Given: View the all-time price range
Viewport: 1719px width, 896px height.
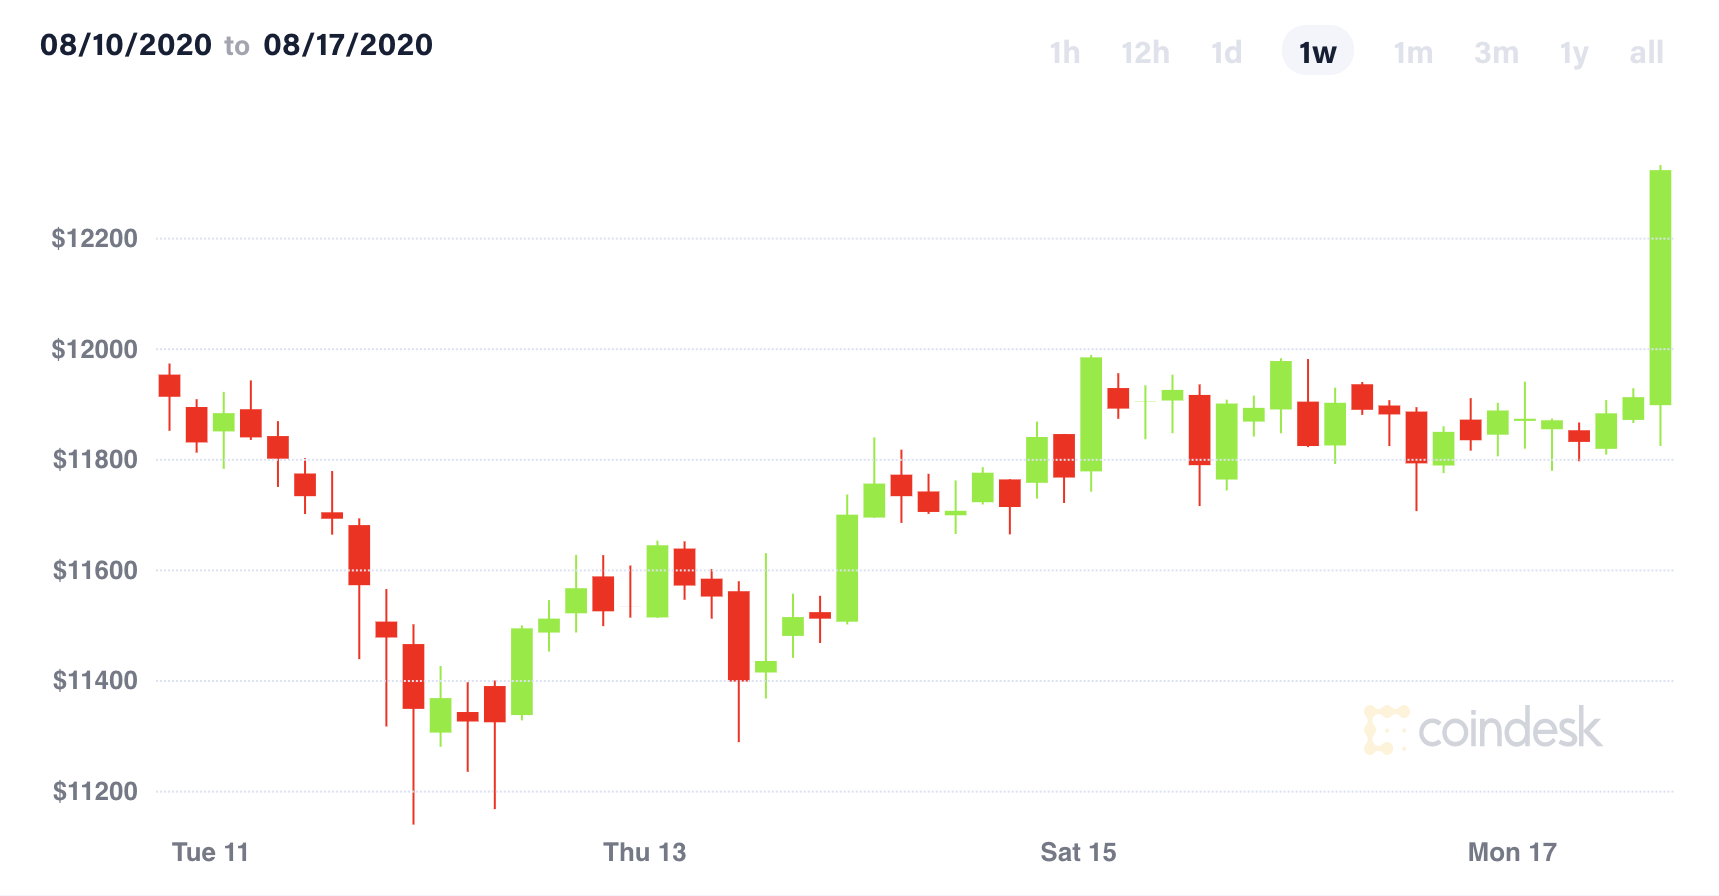Looking at the screenshot, I should point(1646,52).
